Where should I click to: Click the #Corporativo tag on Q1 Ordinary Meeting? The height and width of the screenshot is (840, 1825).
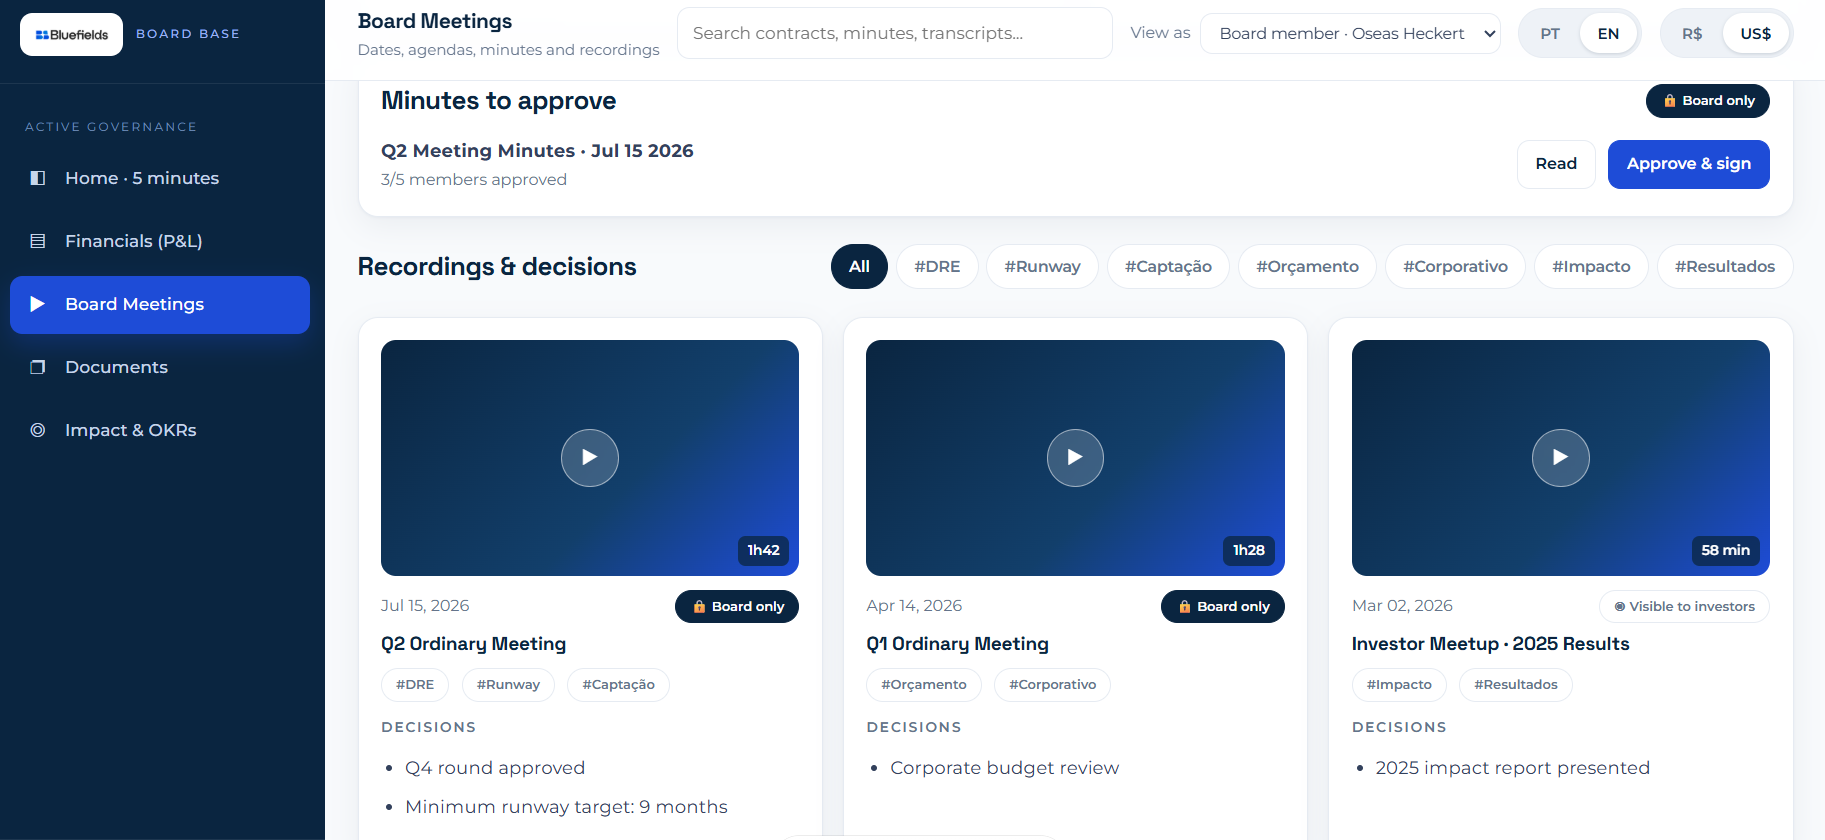[x=1052, y=685]
